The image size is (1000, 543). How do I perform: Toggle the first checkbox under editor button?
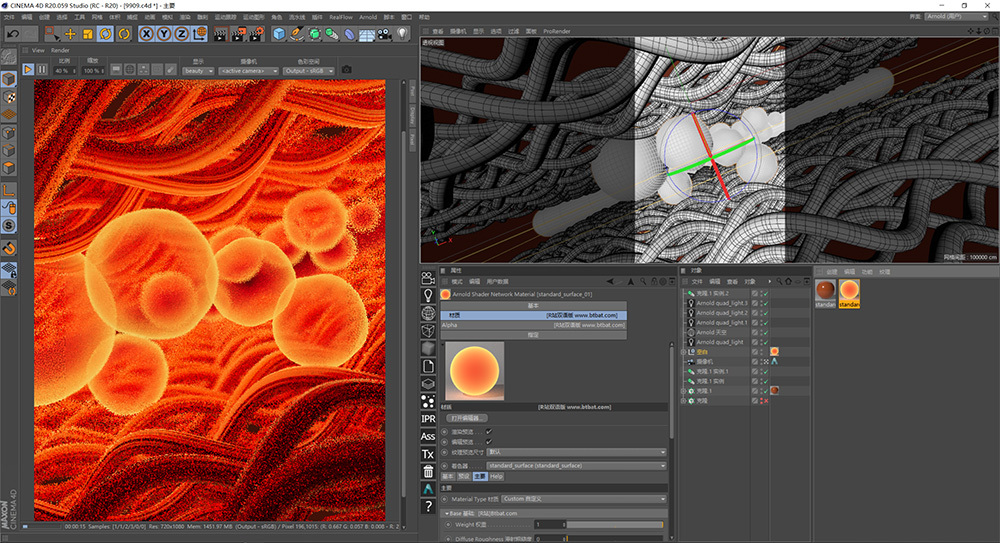[x=489, y=432]
